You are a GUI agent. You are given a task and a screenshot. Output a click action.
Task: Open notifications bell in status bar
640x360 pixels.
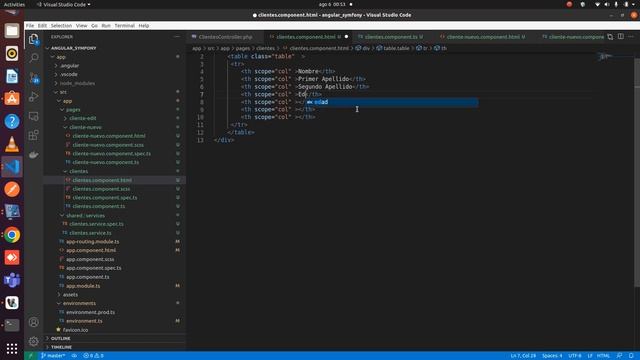(631, 356)
